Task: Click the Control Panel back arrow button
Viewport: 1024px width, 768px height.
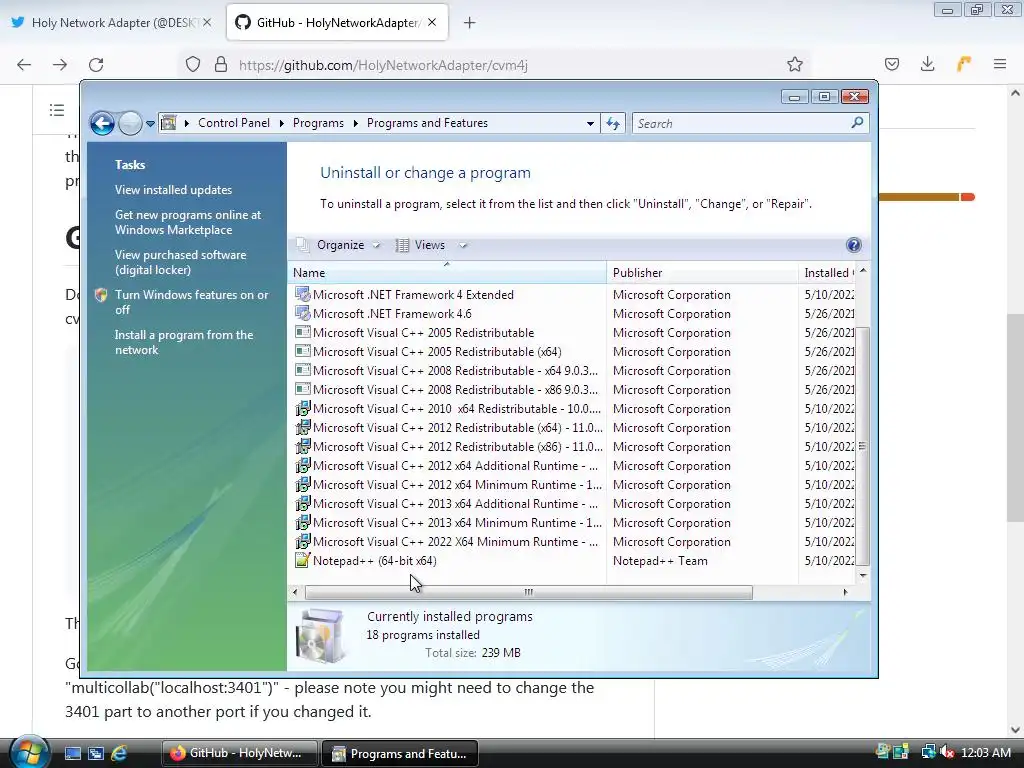Action: 103,123
